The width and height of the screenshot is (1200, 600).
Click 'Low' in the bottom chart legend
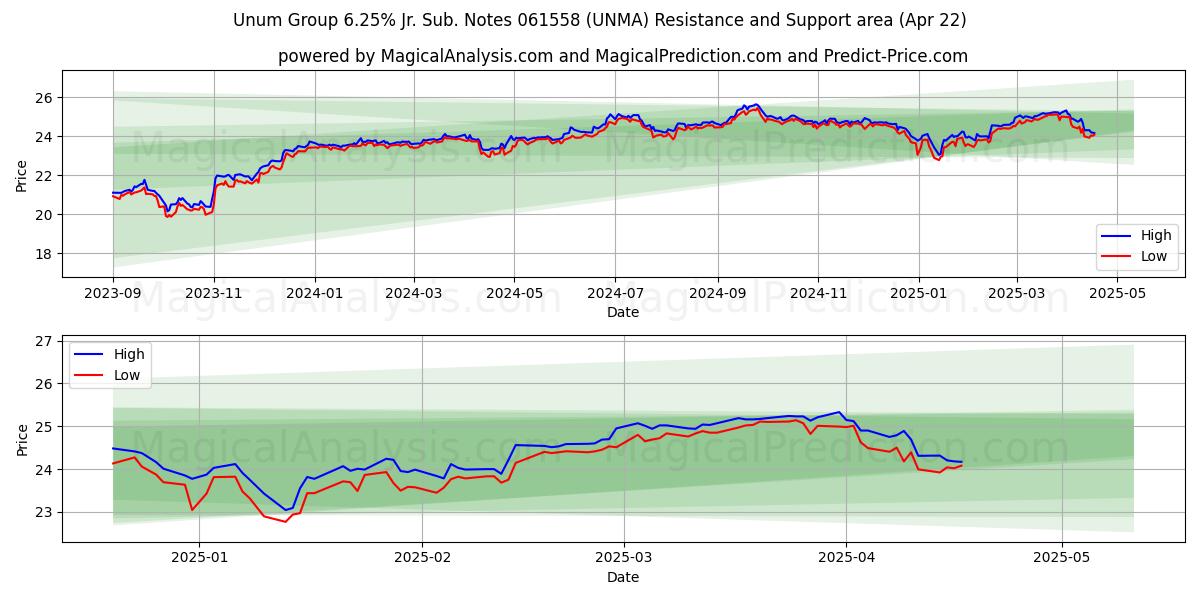[127, 374]
